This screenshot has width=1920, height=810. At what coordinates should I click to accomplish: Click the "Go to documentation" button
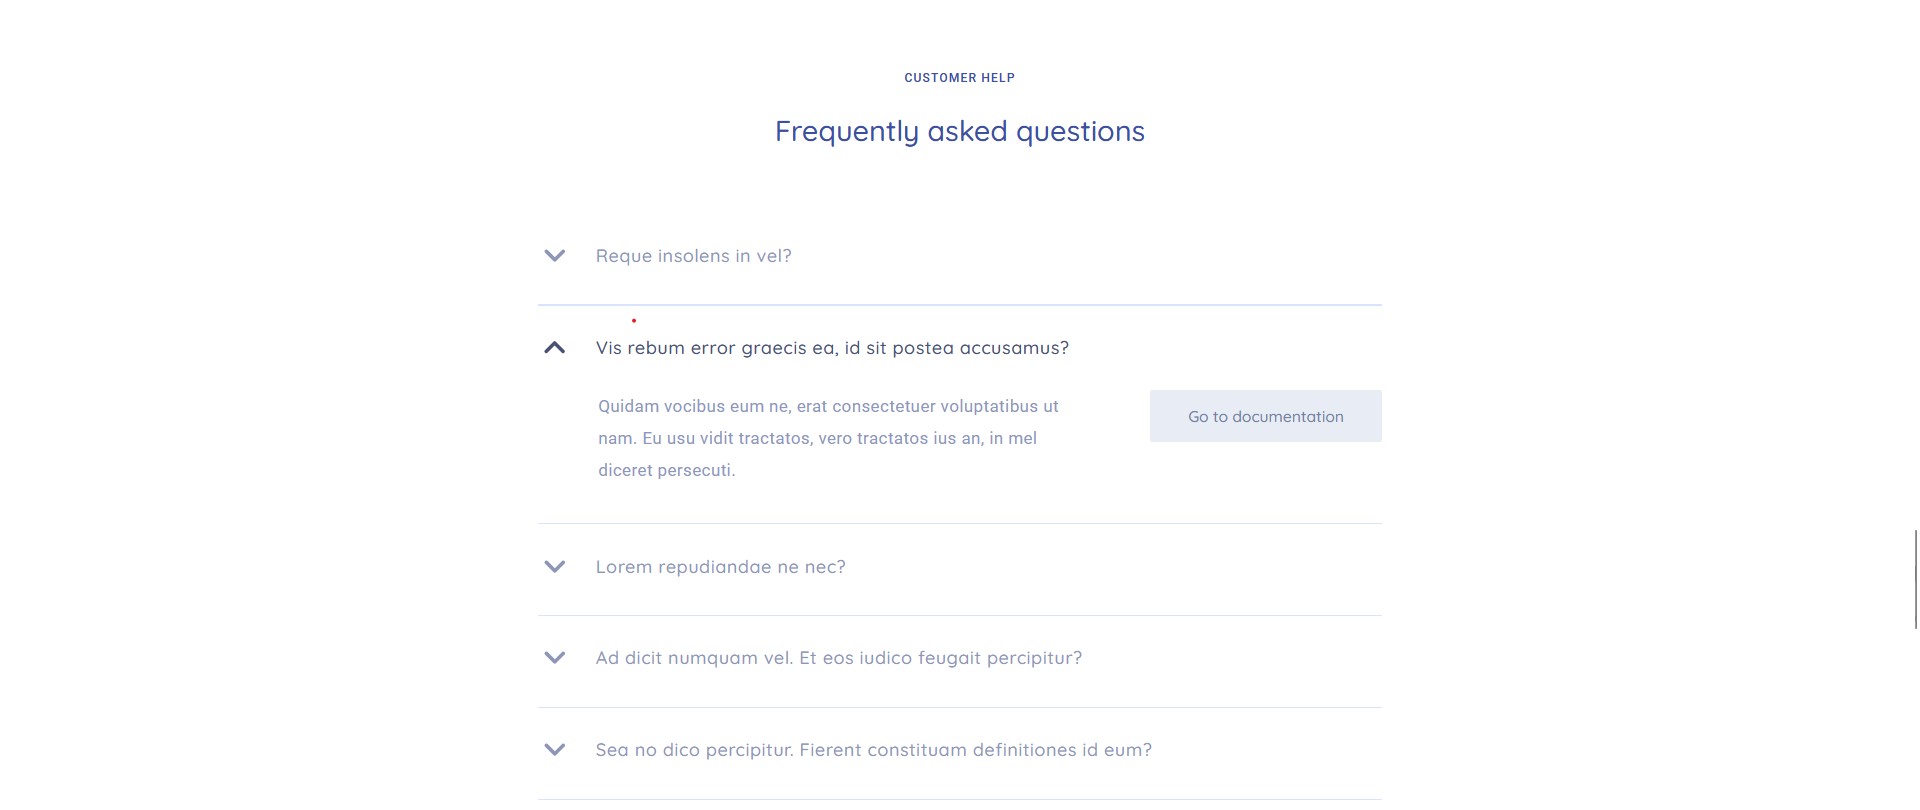pos(1265,416)
